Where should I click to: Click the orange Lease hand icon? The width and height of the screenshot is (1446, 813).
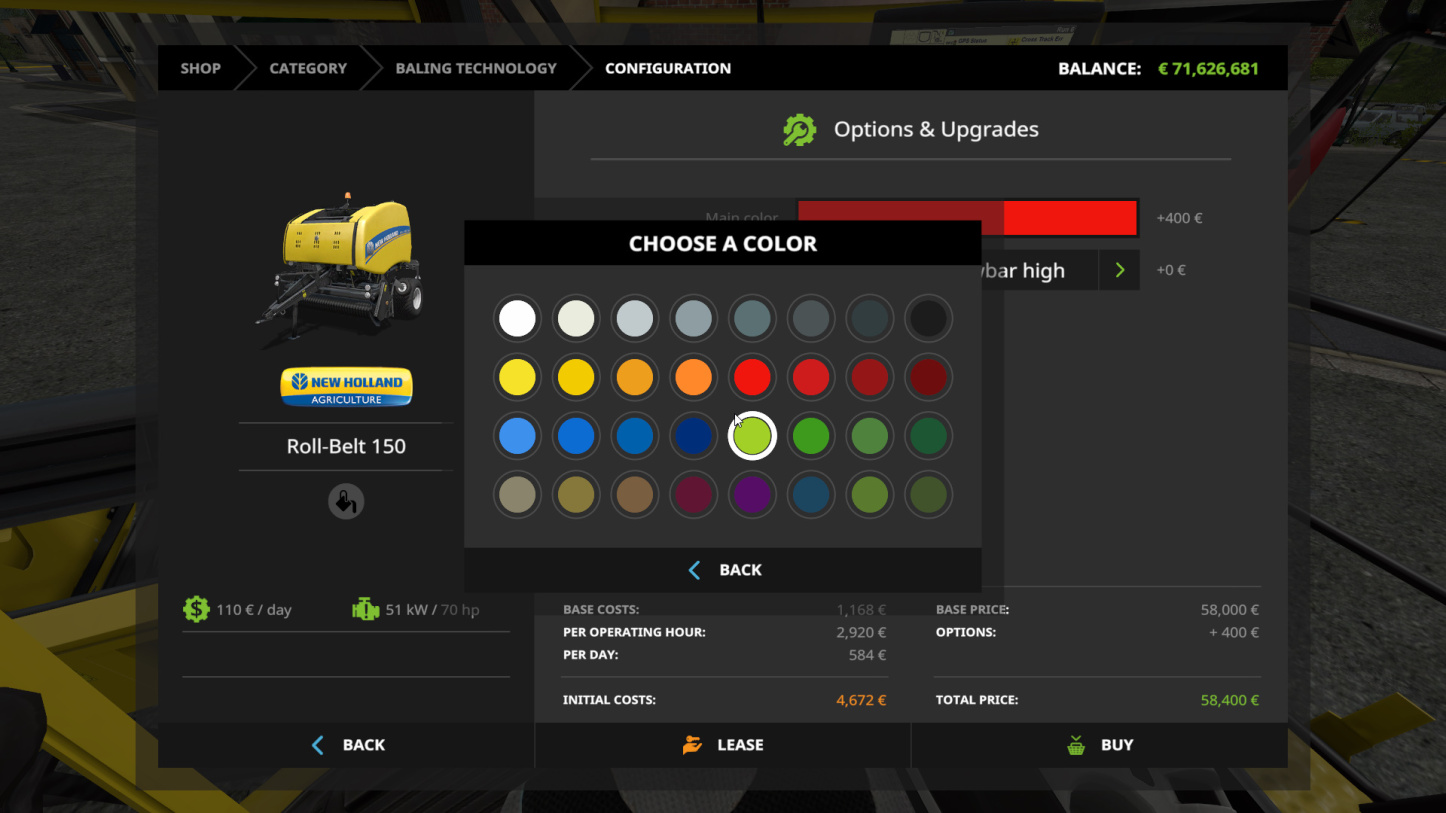692,745
